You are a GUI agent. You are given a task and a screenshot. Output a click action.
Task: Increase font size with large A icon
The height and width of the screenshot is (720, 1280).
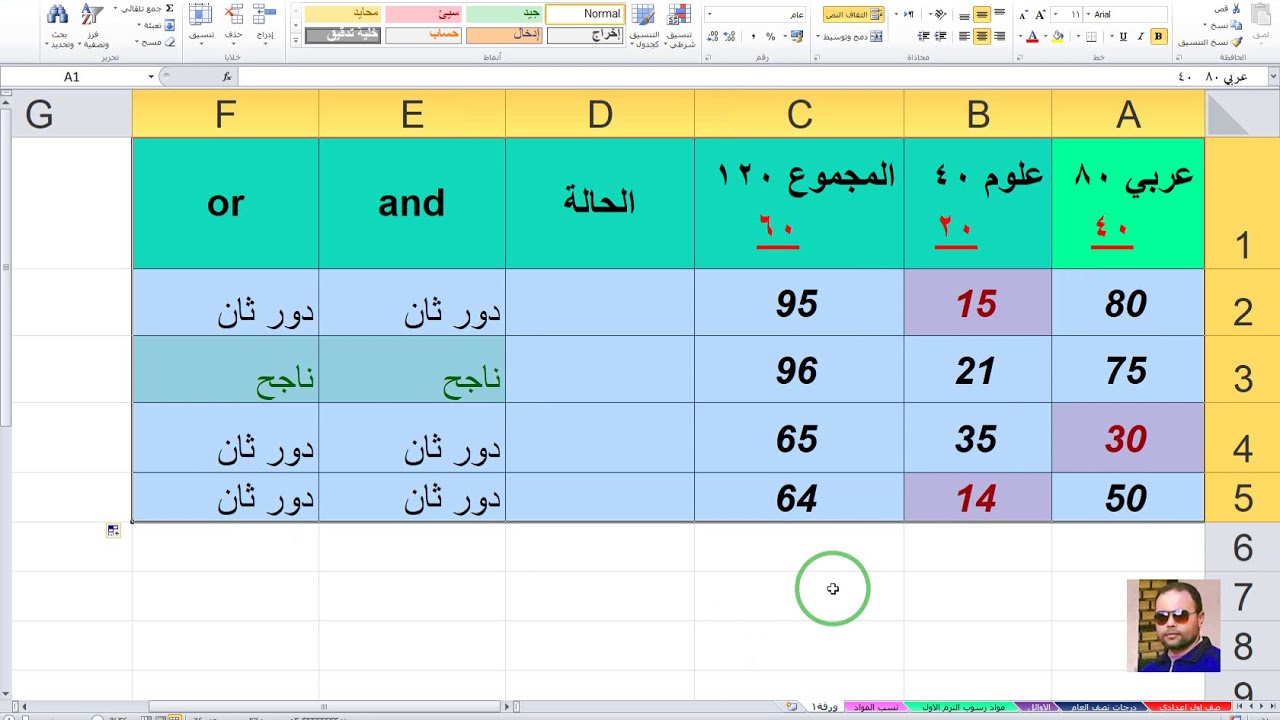(x=1040, y=14)
